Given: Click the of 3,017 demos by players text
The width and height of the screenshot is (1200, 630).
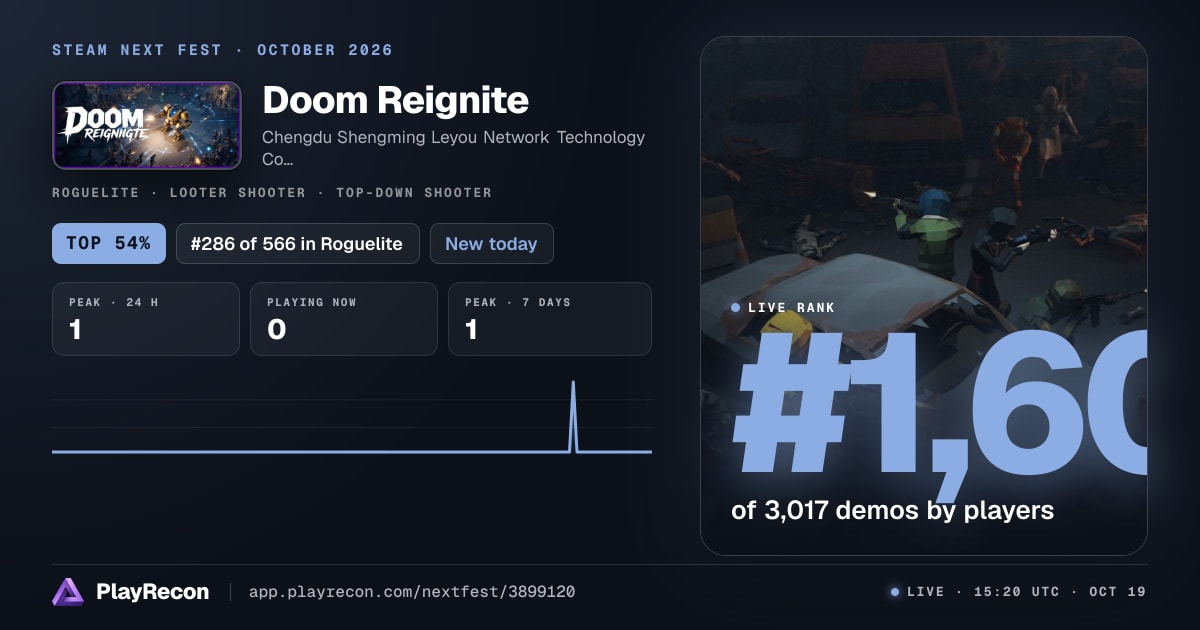Looking at the screenshot, I should coord(892,510).
